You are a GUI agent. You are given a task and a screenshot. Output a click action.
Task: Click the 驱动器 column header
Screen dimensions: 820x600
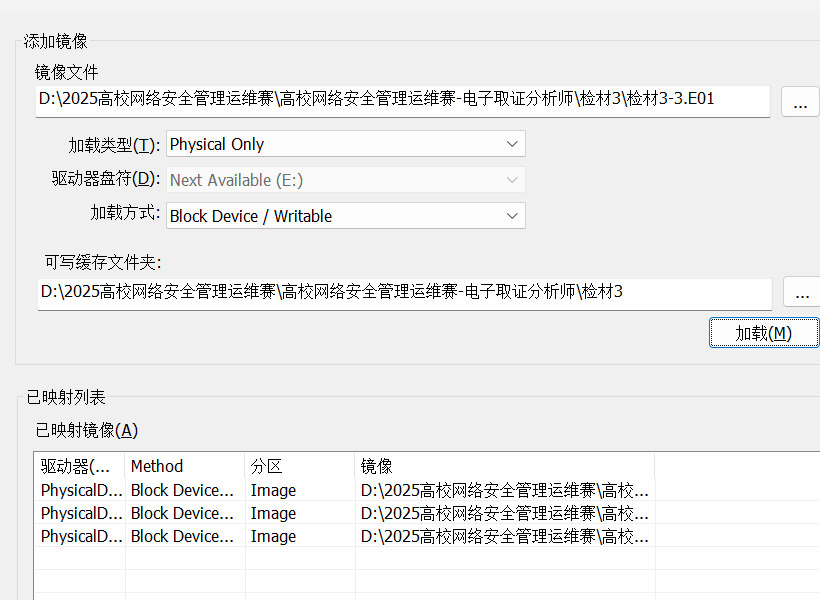pos(79,466)
